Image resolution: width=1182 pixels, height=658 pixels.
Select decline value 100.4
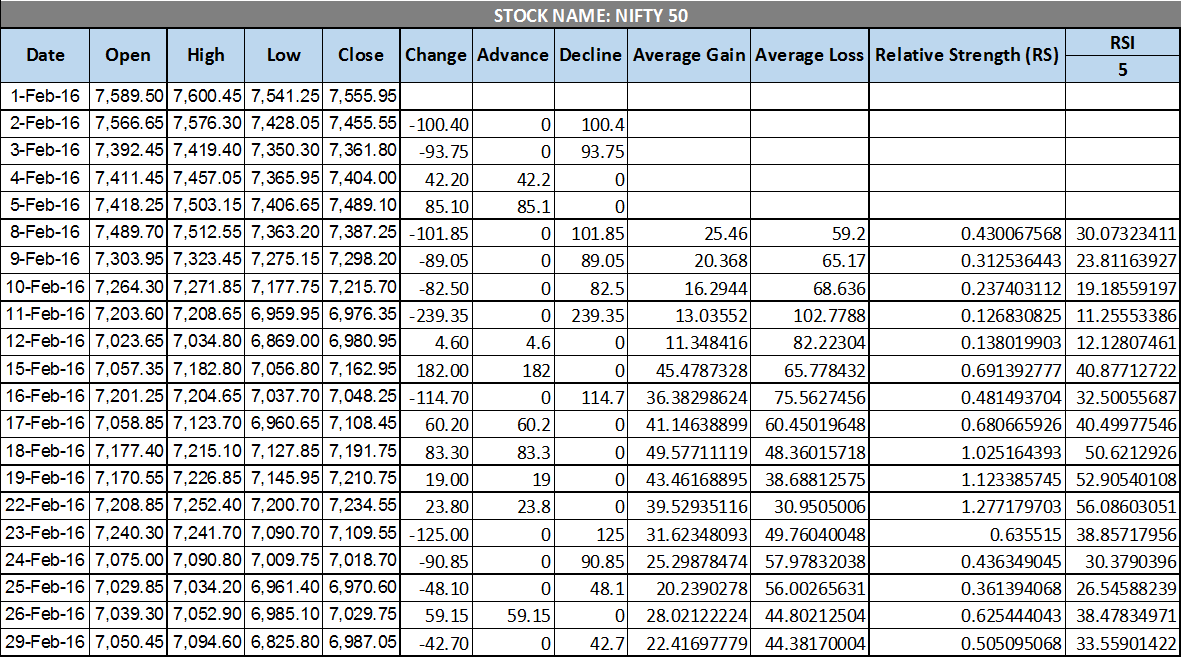point(590,124)
